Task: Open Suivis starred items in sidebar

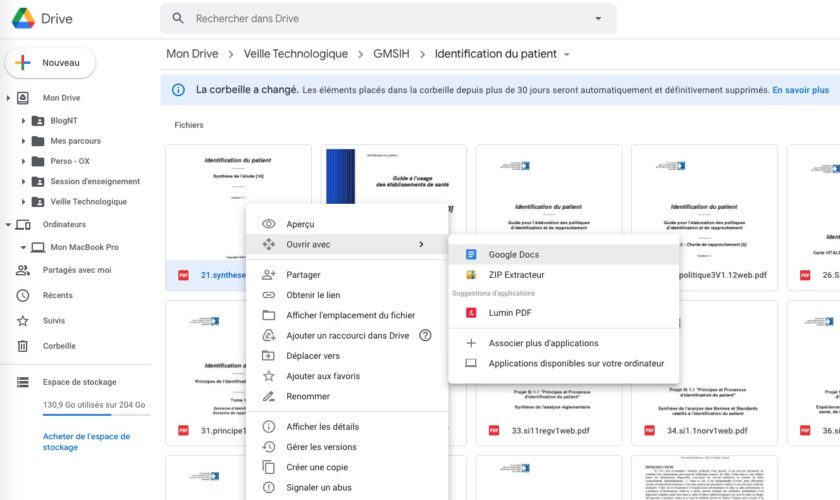Action: click(22, 321)
